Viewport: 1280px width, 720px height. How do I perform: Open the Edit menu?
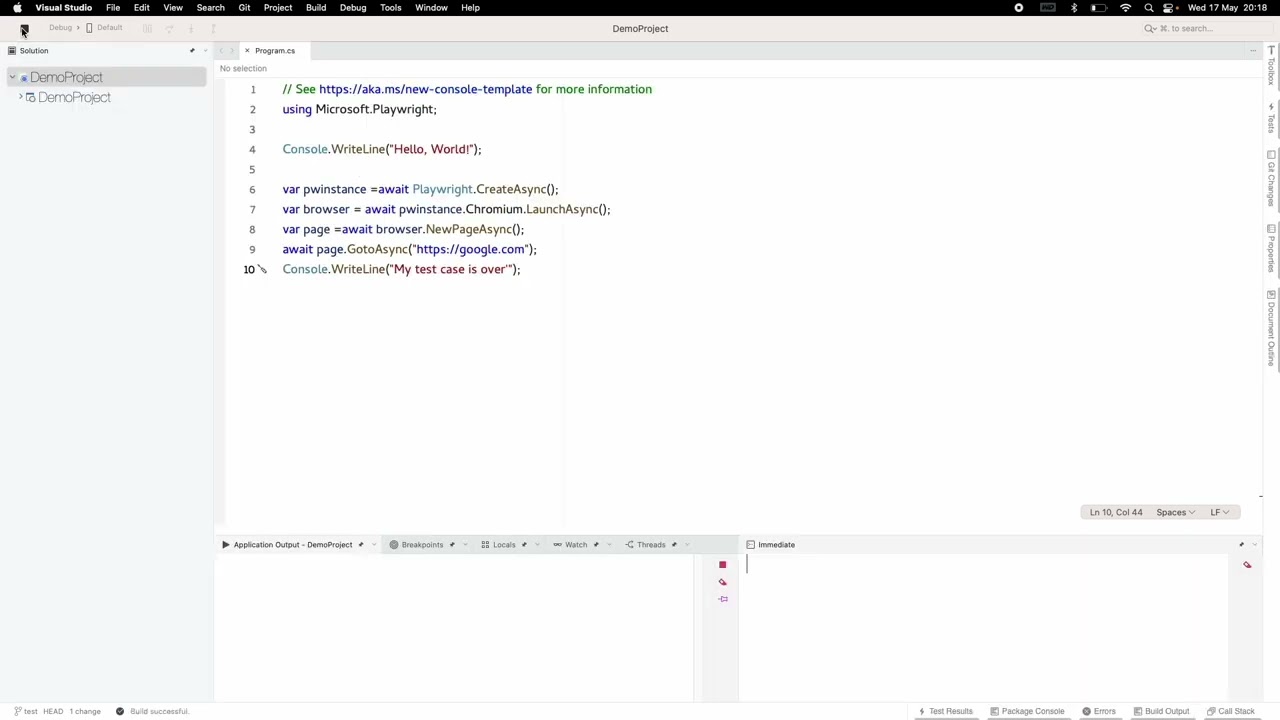(x=142, y=7)
